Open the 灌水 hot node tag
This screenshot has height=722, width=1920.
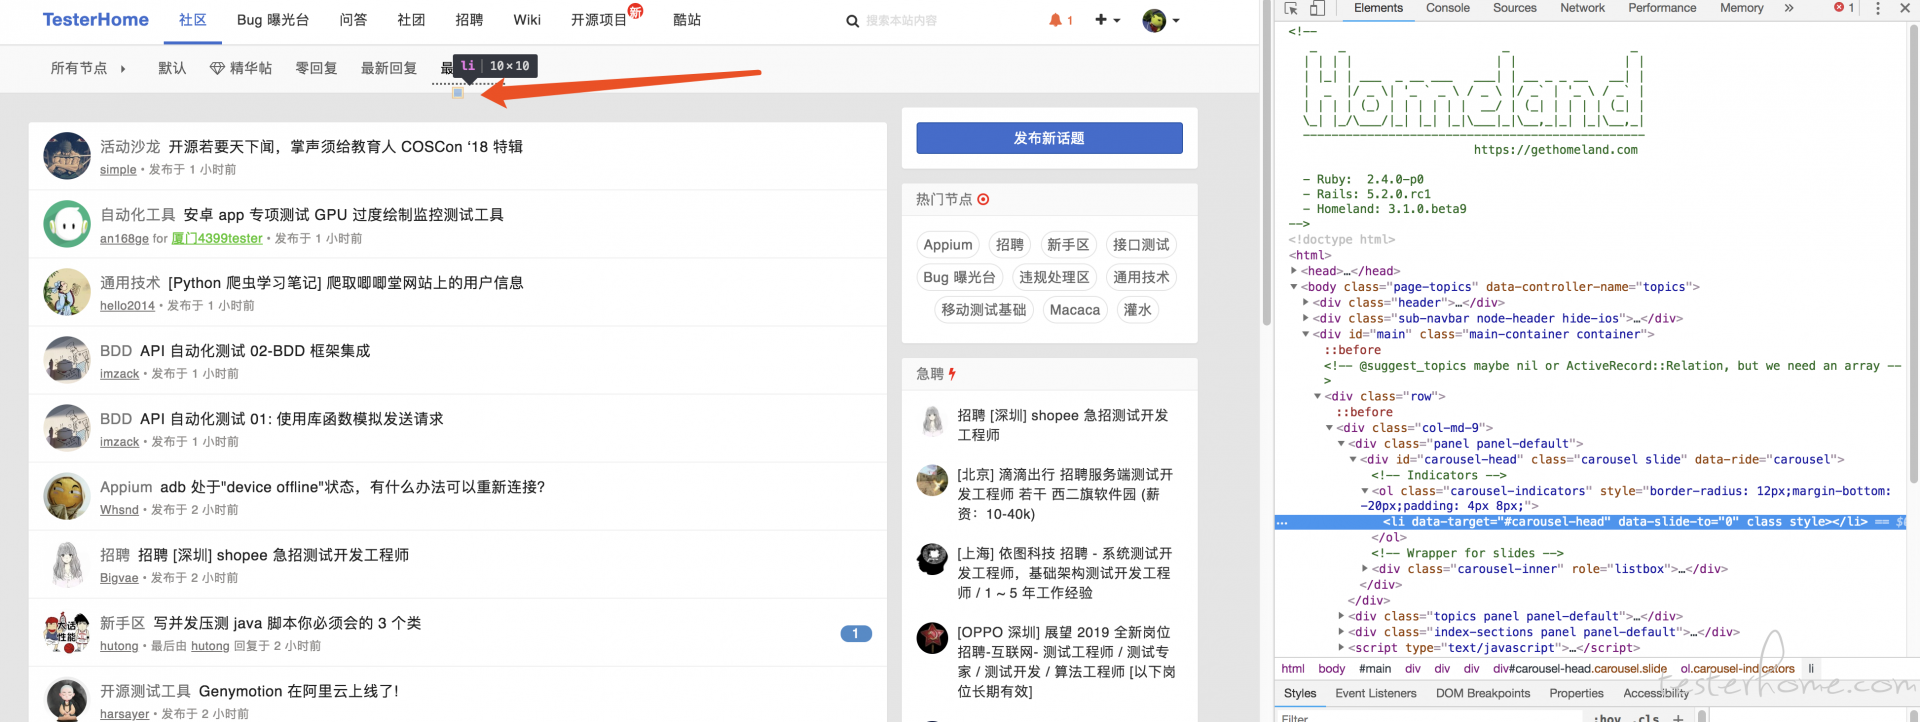coord(1138,310)
